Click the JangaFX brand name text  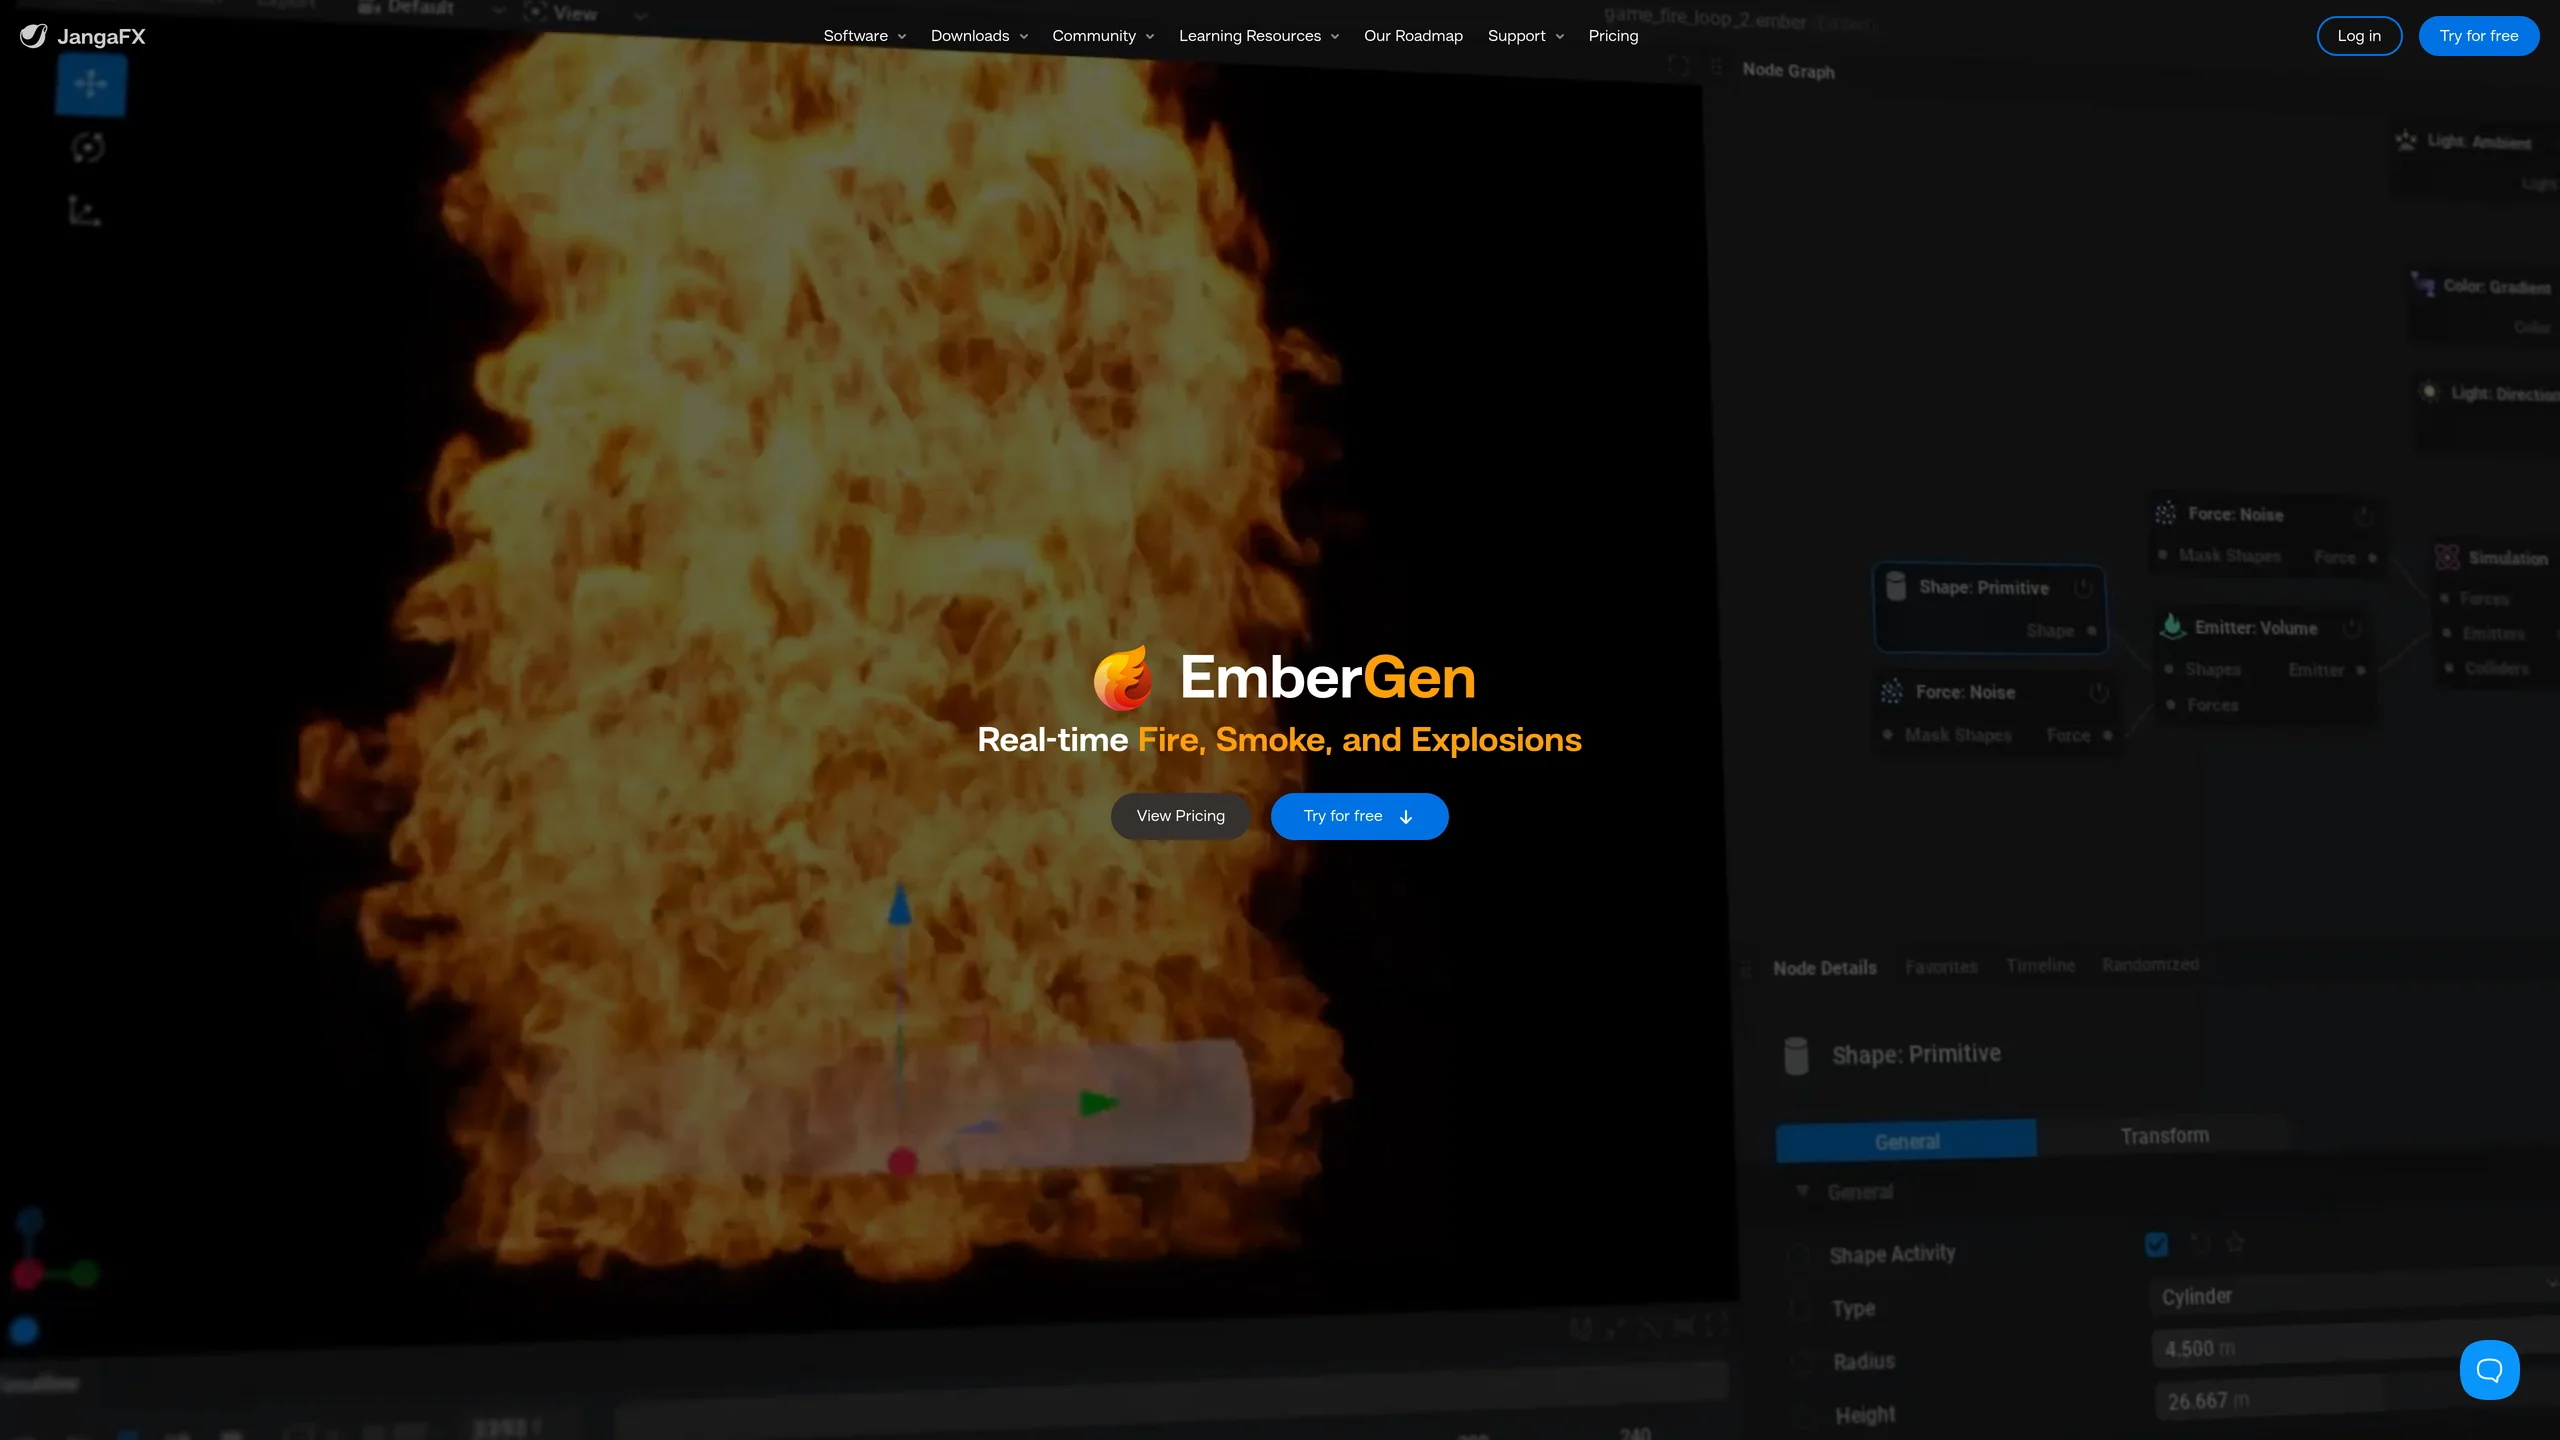(101, 37)
